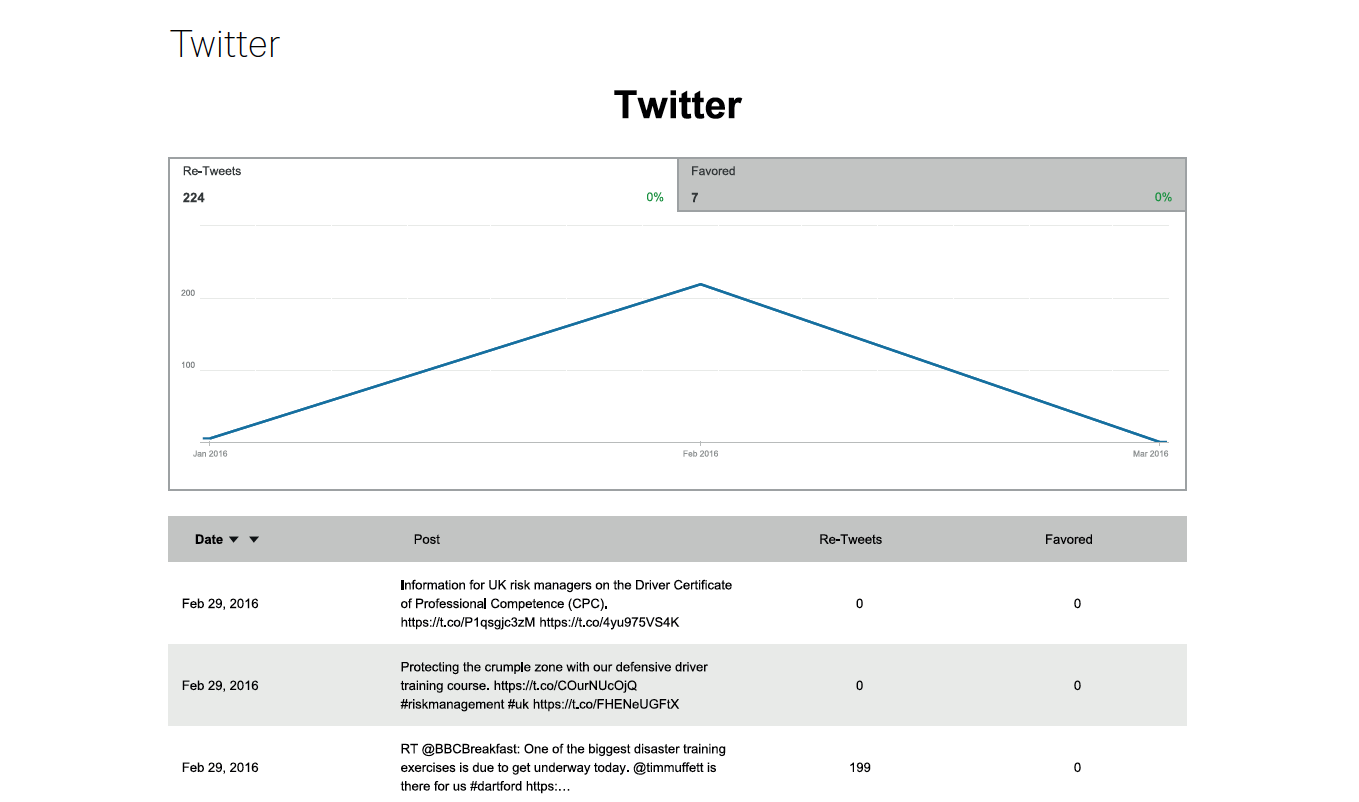Click the Re-Tweets count in the crumple zone row

point(859,686)
